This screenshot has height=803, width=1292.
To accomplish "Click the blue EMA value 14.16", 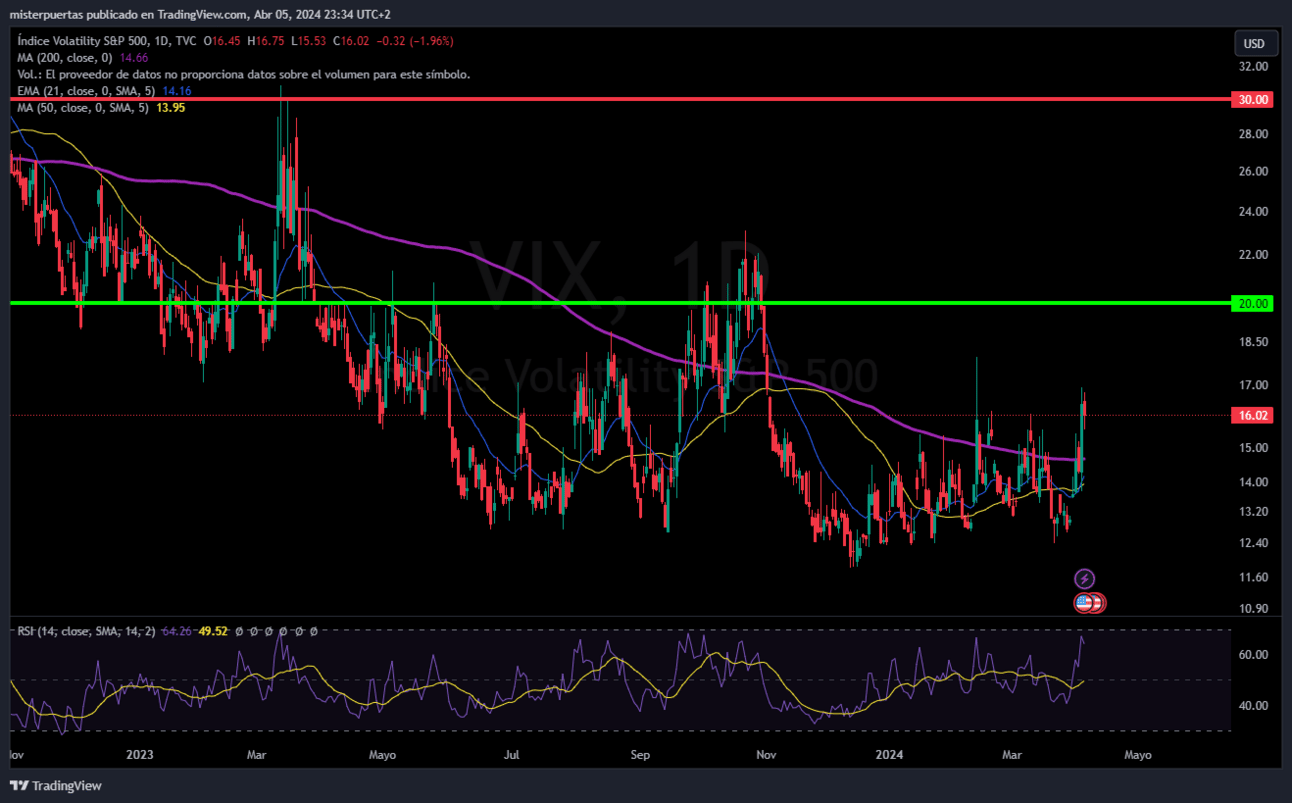I will 177,91.
